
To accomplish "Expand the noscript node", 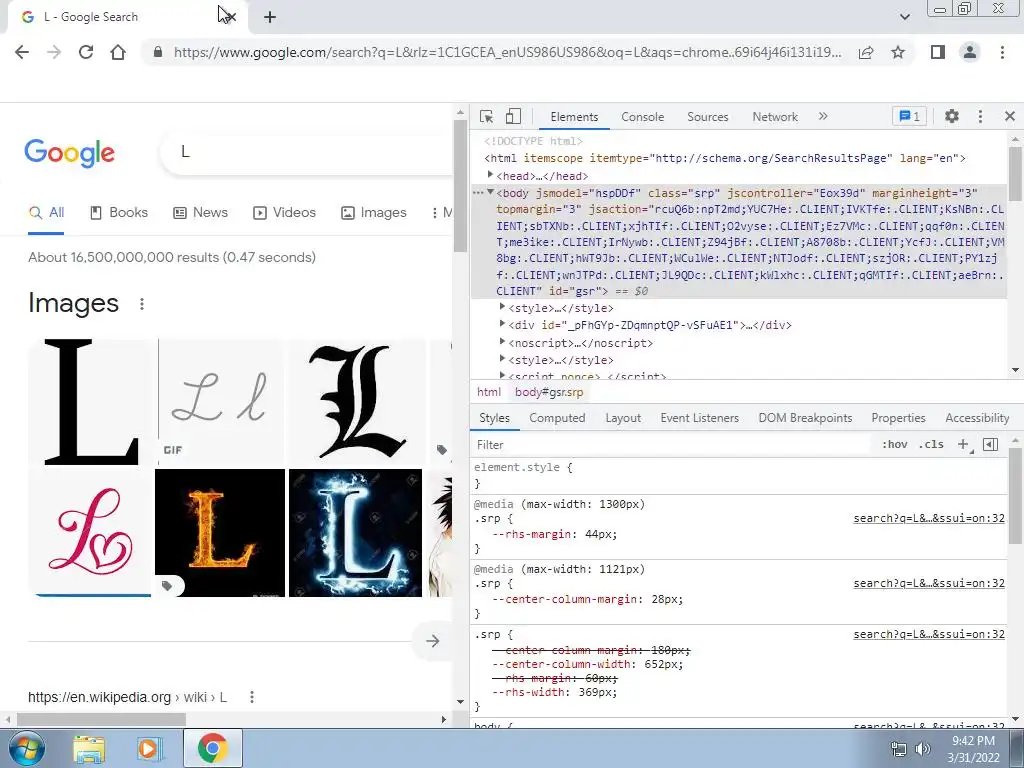I will 502,342.
